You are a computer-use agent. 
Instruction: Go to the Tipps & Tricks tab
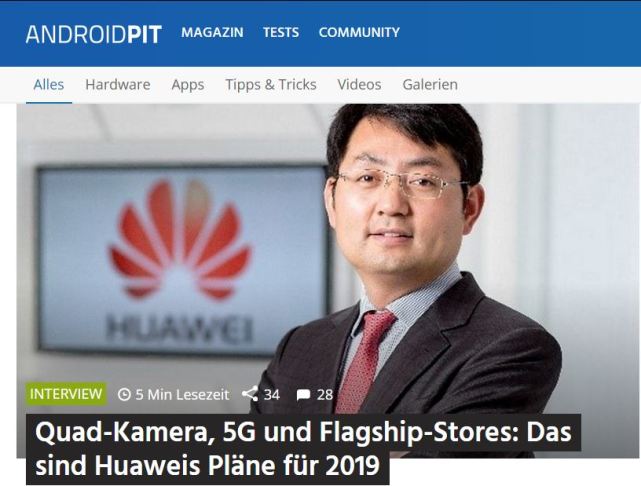[x=271, y=85]
